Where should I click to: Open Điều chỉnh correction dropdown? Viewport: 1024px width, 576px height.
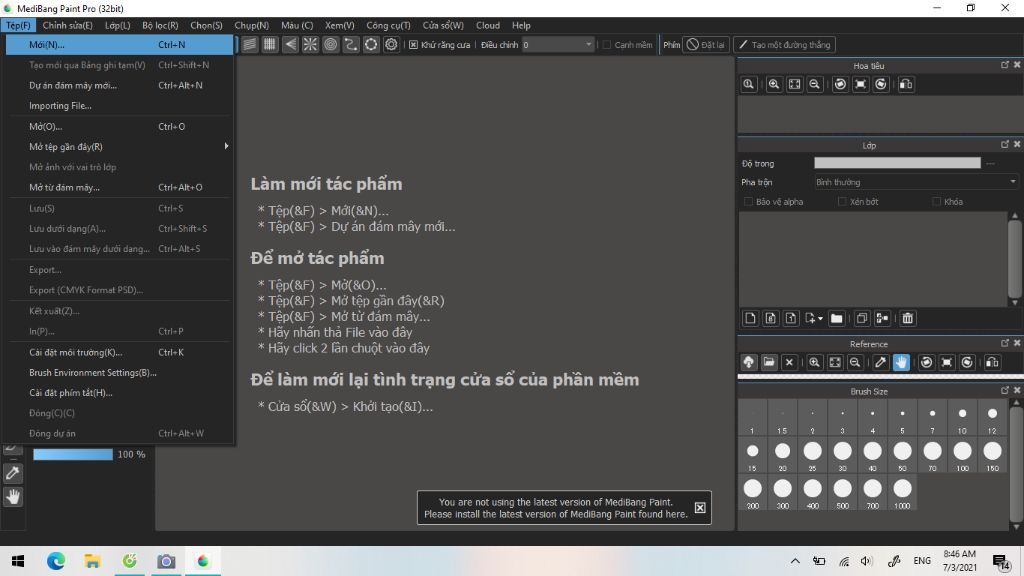(x=558, y=44)
